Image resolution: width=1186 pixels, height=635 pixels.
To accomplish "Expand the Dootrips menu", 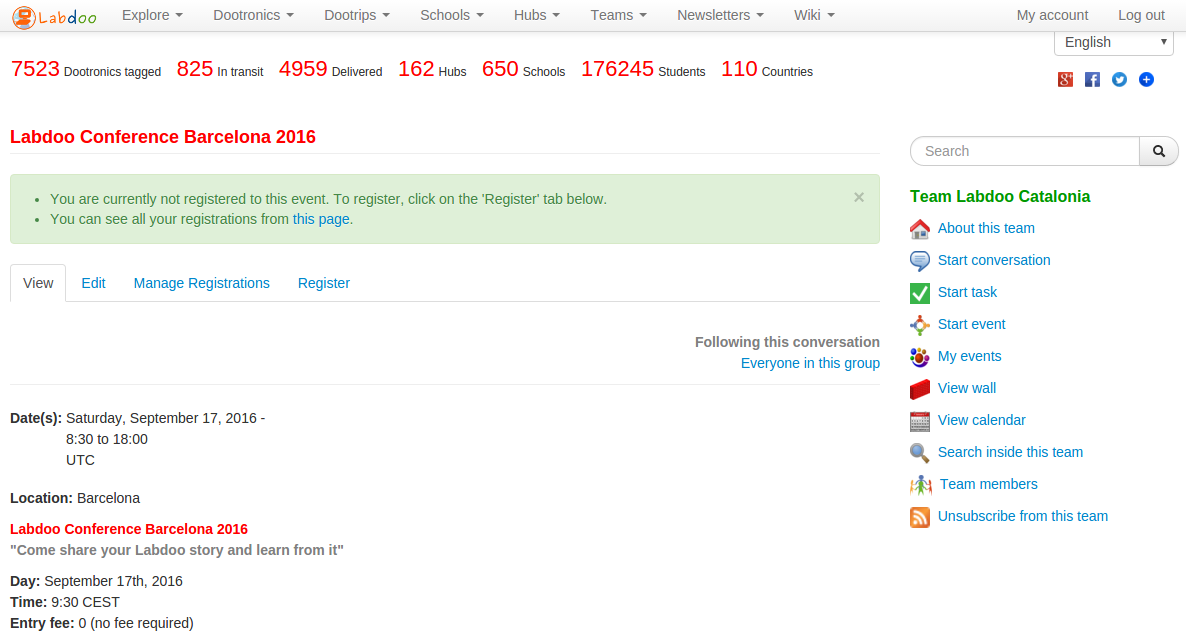I will pos(357,15).
